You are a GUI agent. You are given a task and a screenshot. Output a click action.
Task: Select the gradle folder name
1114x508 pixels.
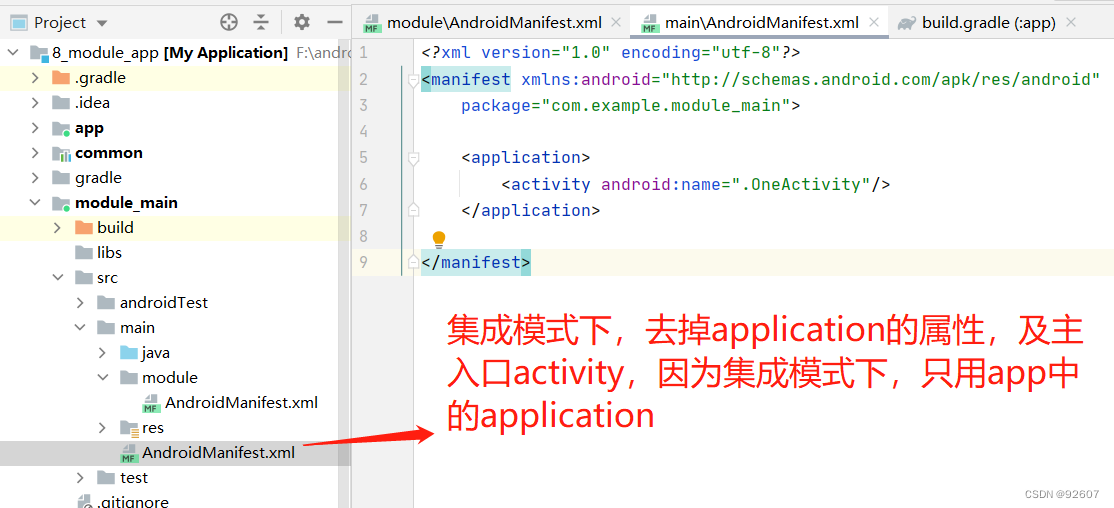[x=99, y=178]
